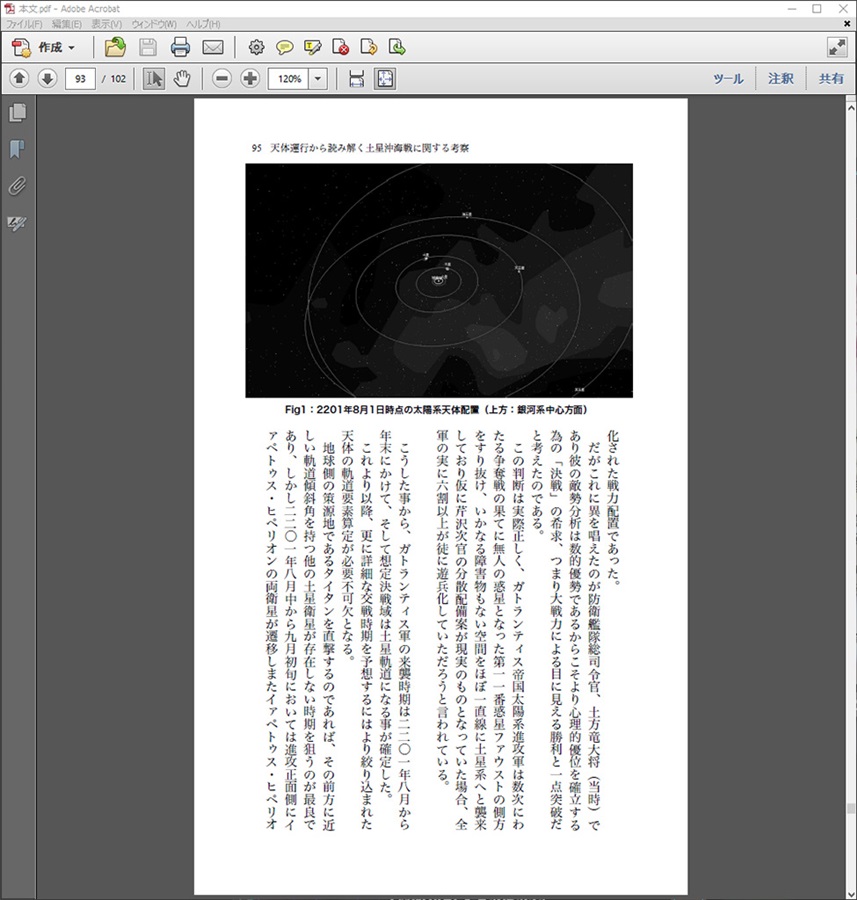Click the extract page icon
Image resolution: width=857 pixels, height=900 pixels.
tap(369, 47)
